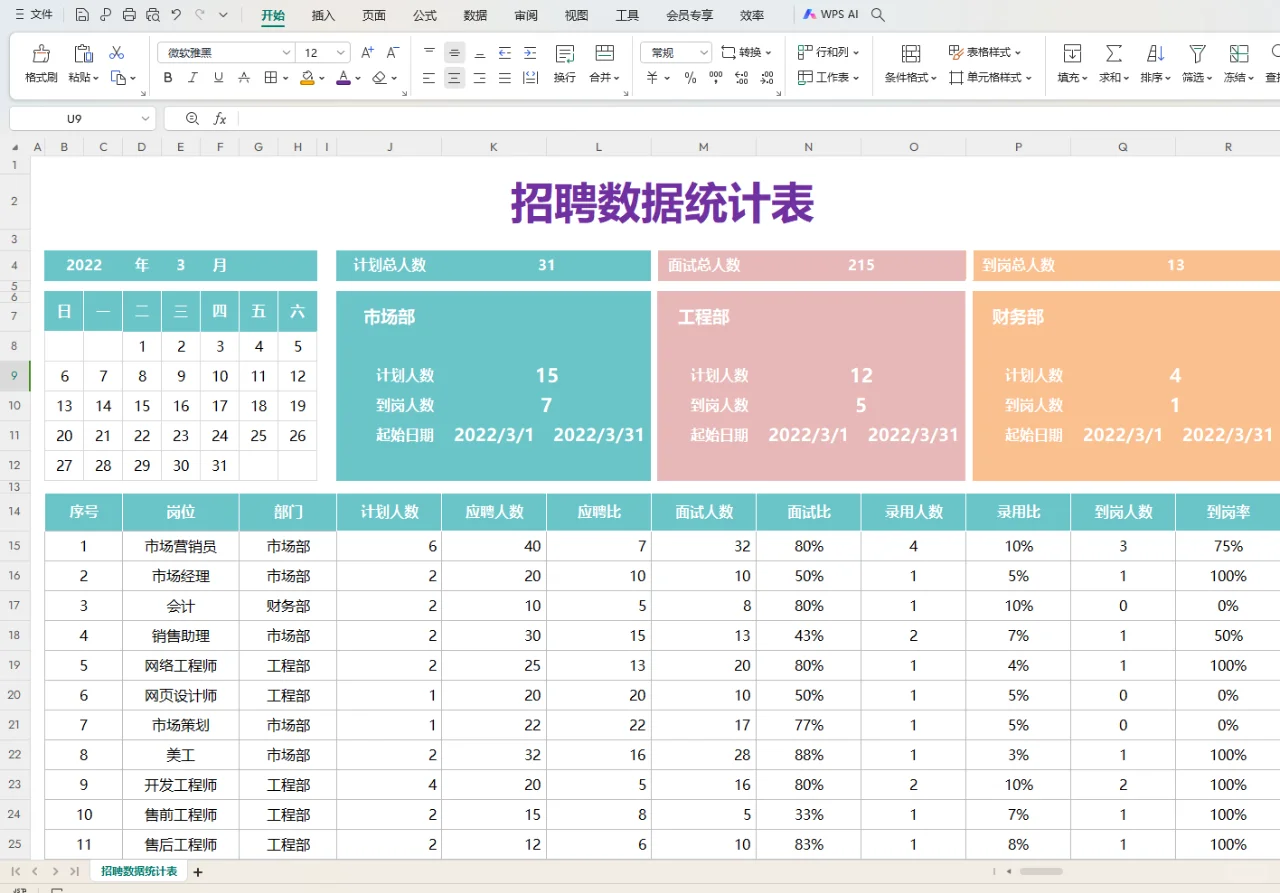1280x893 pixels.
Task: Switch to the Formulas (公式) tab
Action: pyautogui.click(x=425, y=15)
